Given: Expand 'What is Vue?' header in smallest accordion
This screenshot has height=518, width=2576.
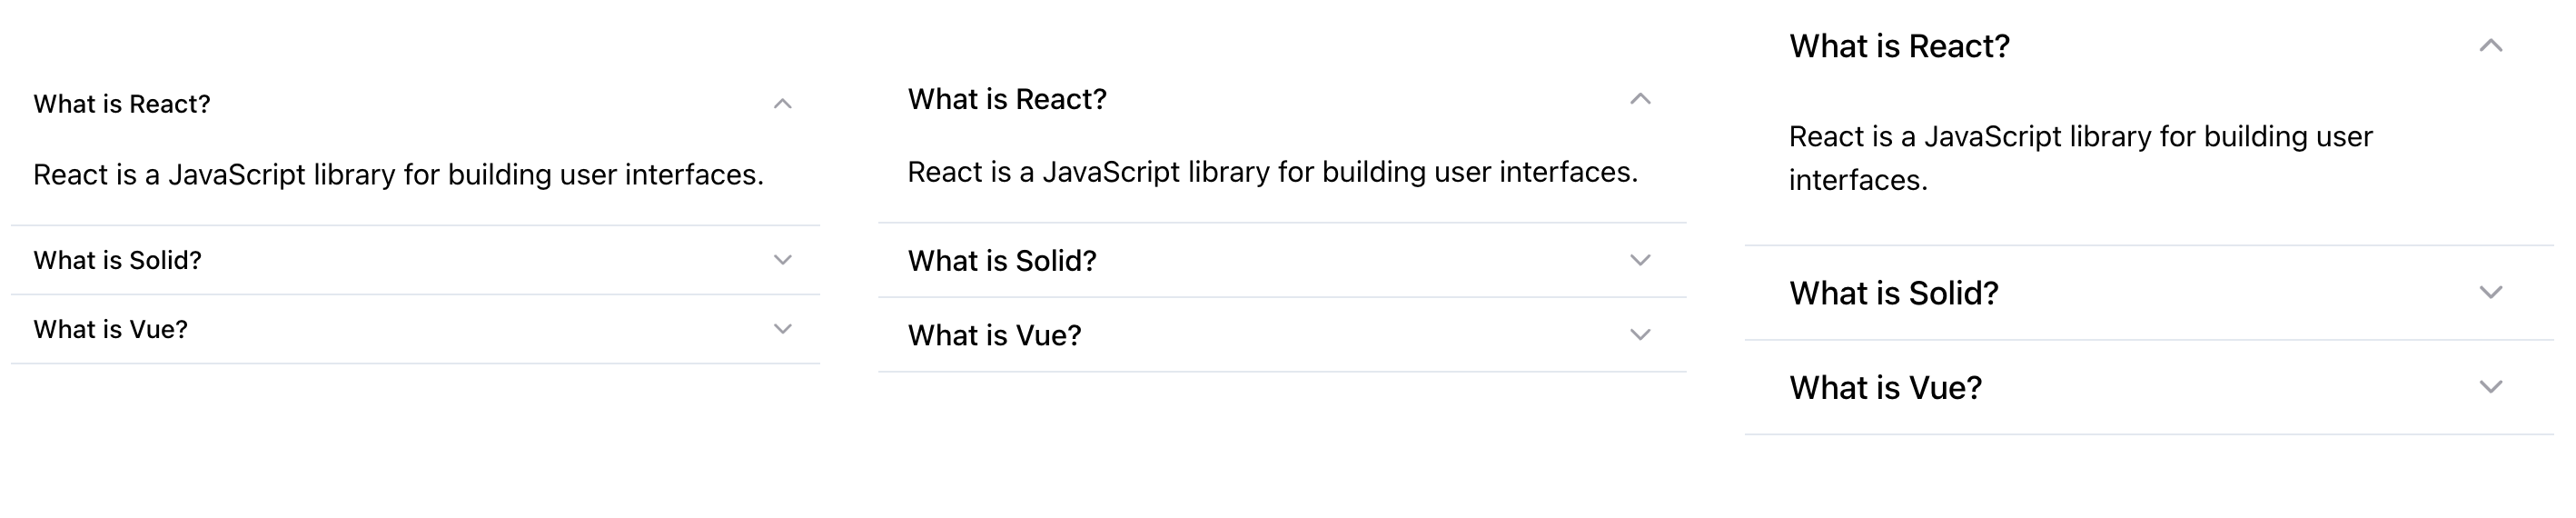Looking at the screenshot, I should click(x=111, y=329).
